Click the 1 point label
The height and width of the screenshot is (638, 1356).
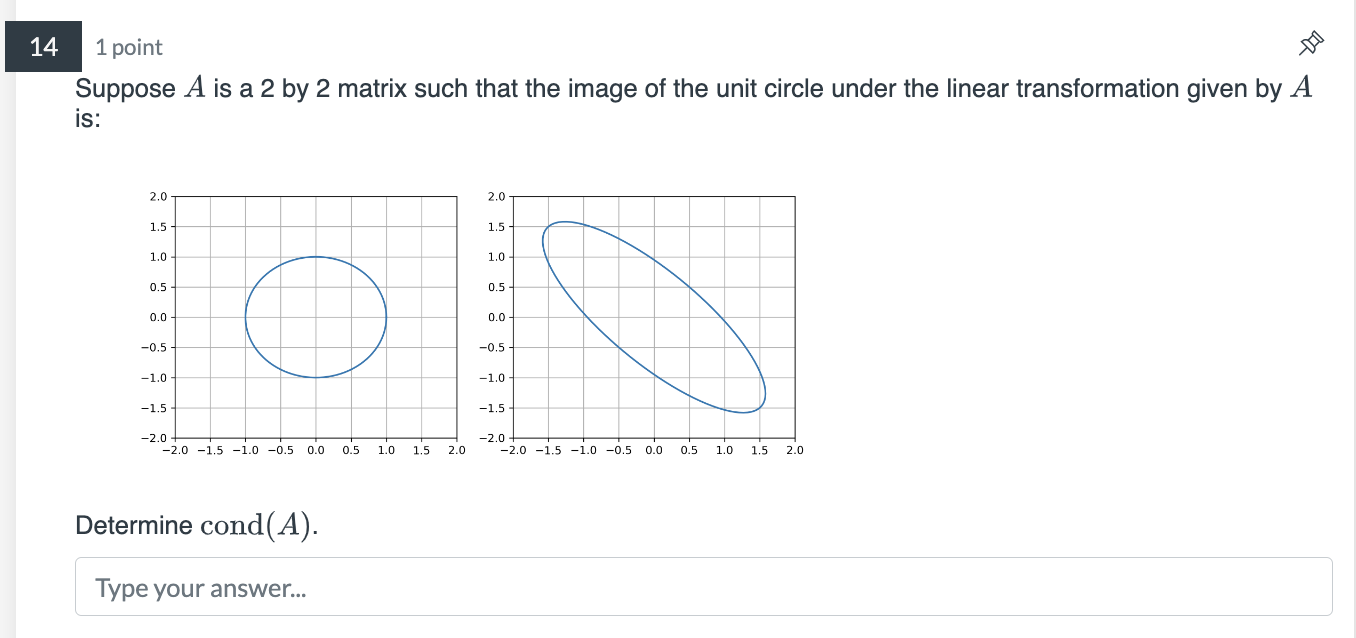(128, 46)
